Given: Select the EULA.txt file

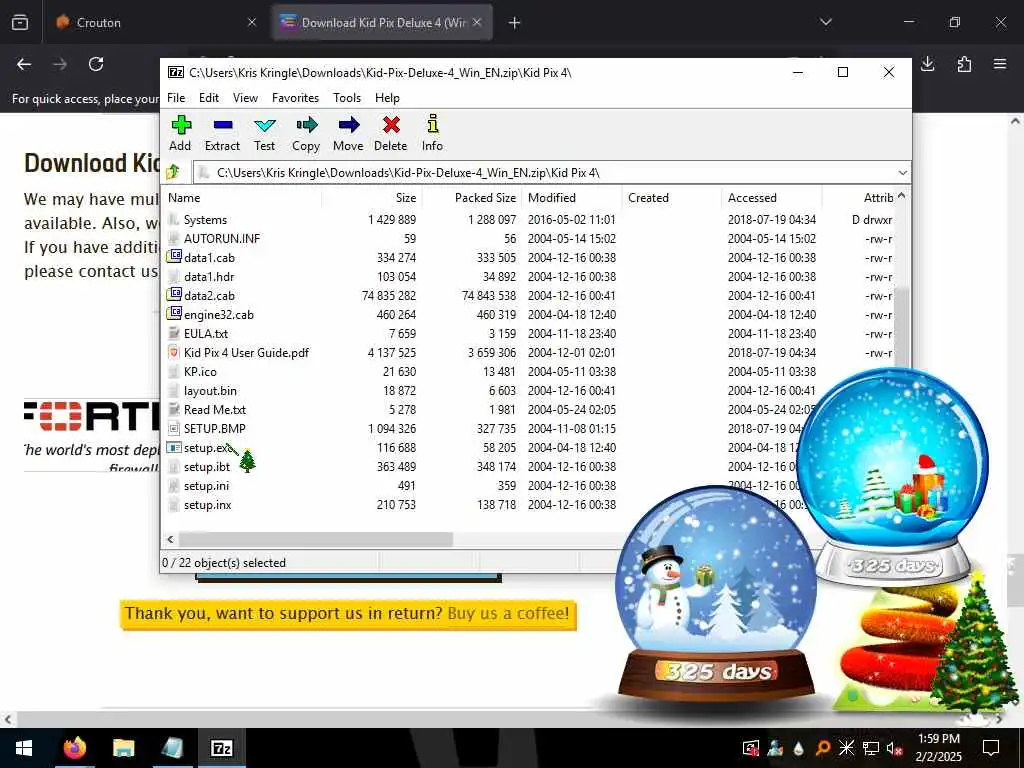Looking at the screenshot, I should (206, 333).
